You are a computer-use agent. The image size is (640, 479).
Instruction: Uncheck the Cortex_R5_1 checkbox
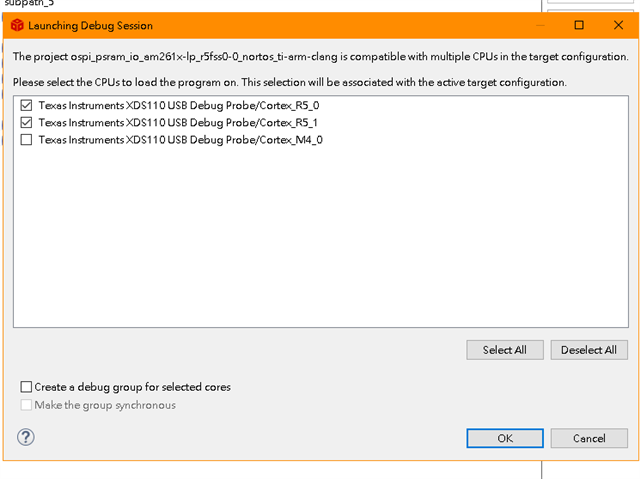[26, 123]
